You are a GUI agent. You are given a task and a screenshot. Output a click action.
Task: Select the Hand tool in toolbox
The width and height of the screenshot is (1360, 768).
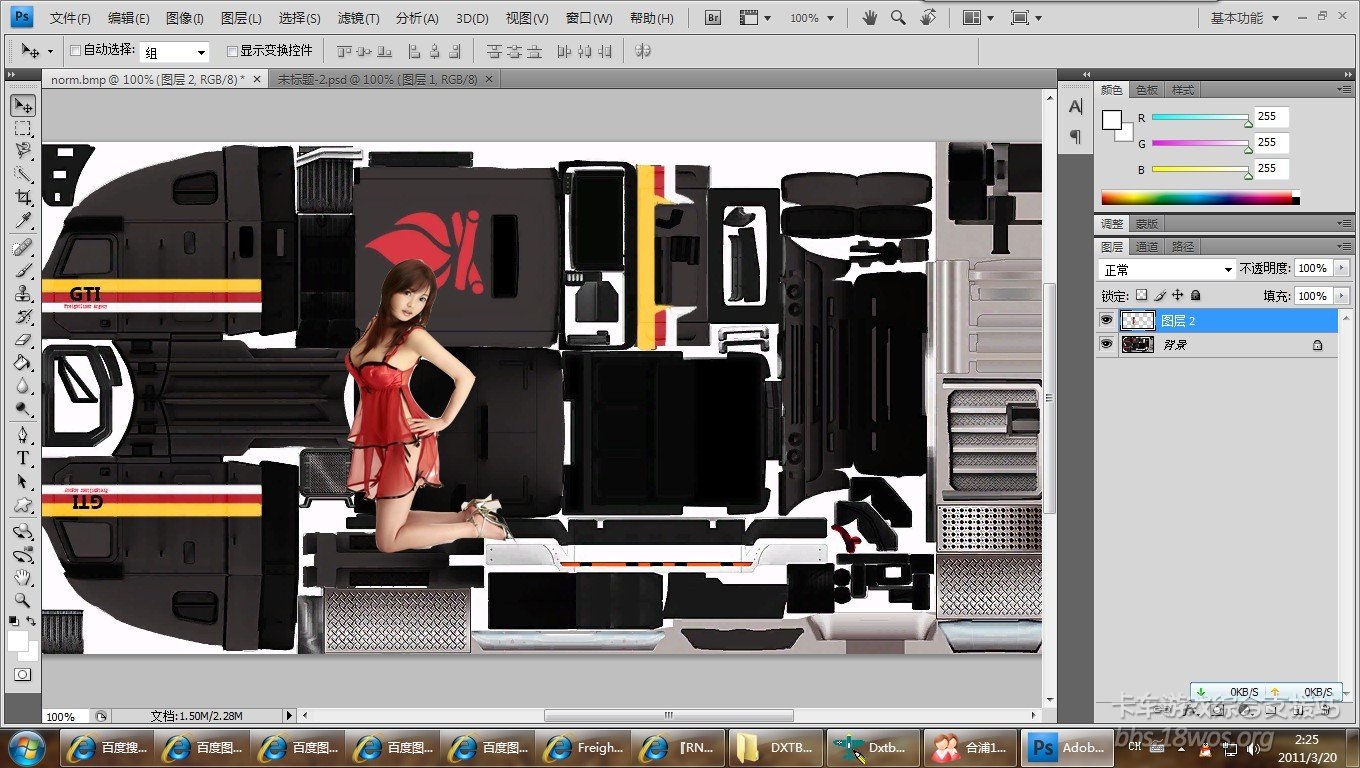(x=23, y=577)
